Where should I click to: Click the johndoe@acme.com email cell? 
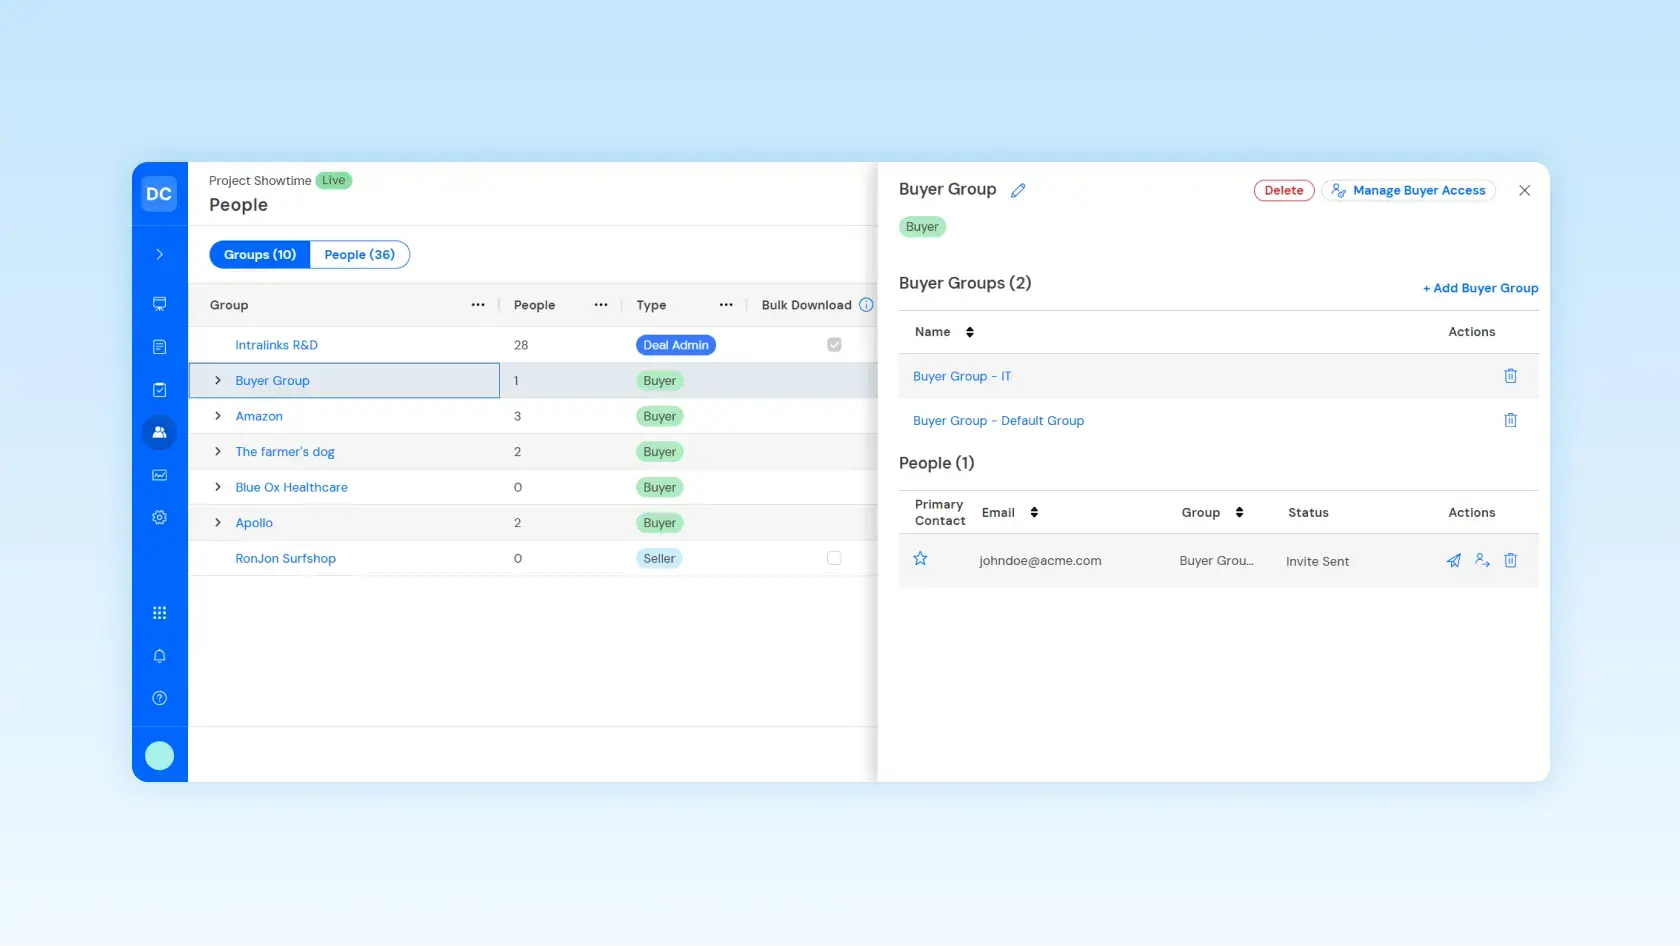[1040, 561]
